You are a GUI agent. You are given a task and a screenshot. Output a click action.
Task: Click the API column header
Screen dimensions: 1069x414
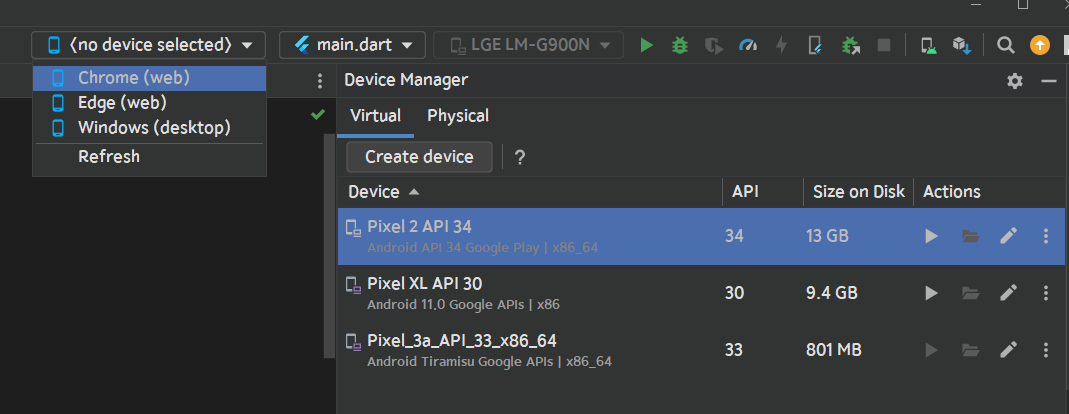(x=763, y=192)
